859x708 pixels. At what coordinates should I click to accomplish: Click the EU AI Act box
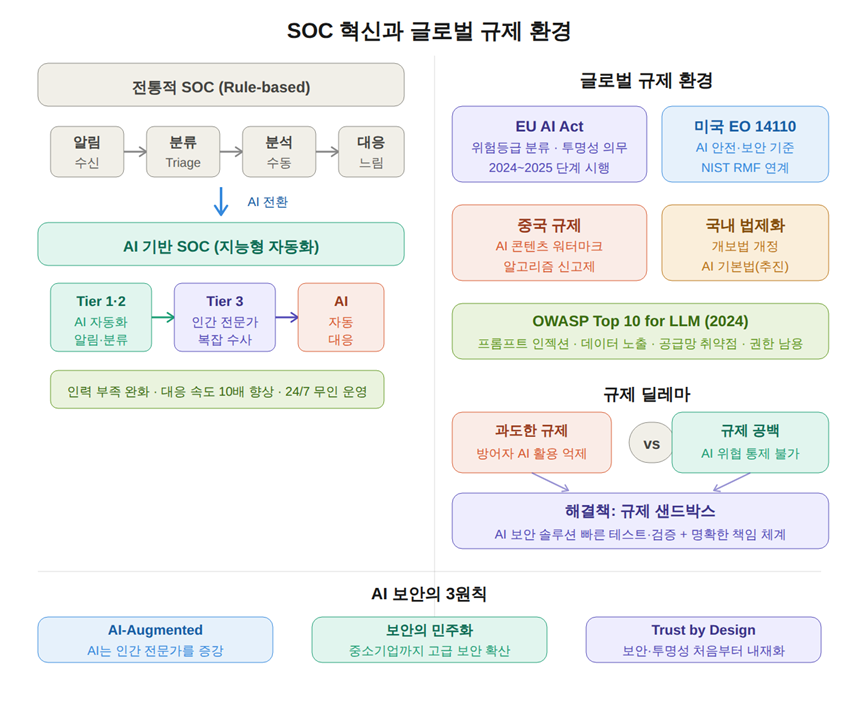click(549, 145)
